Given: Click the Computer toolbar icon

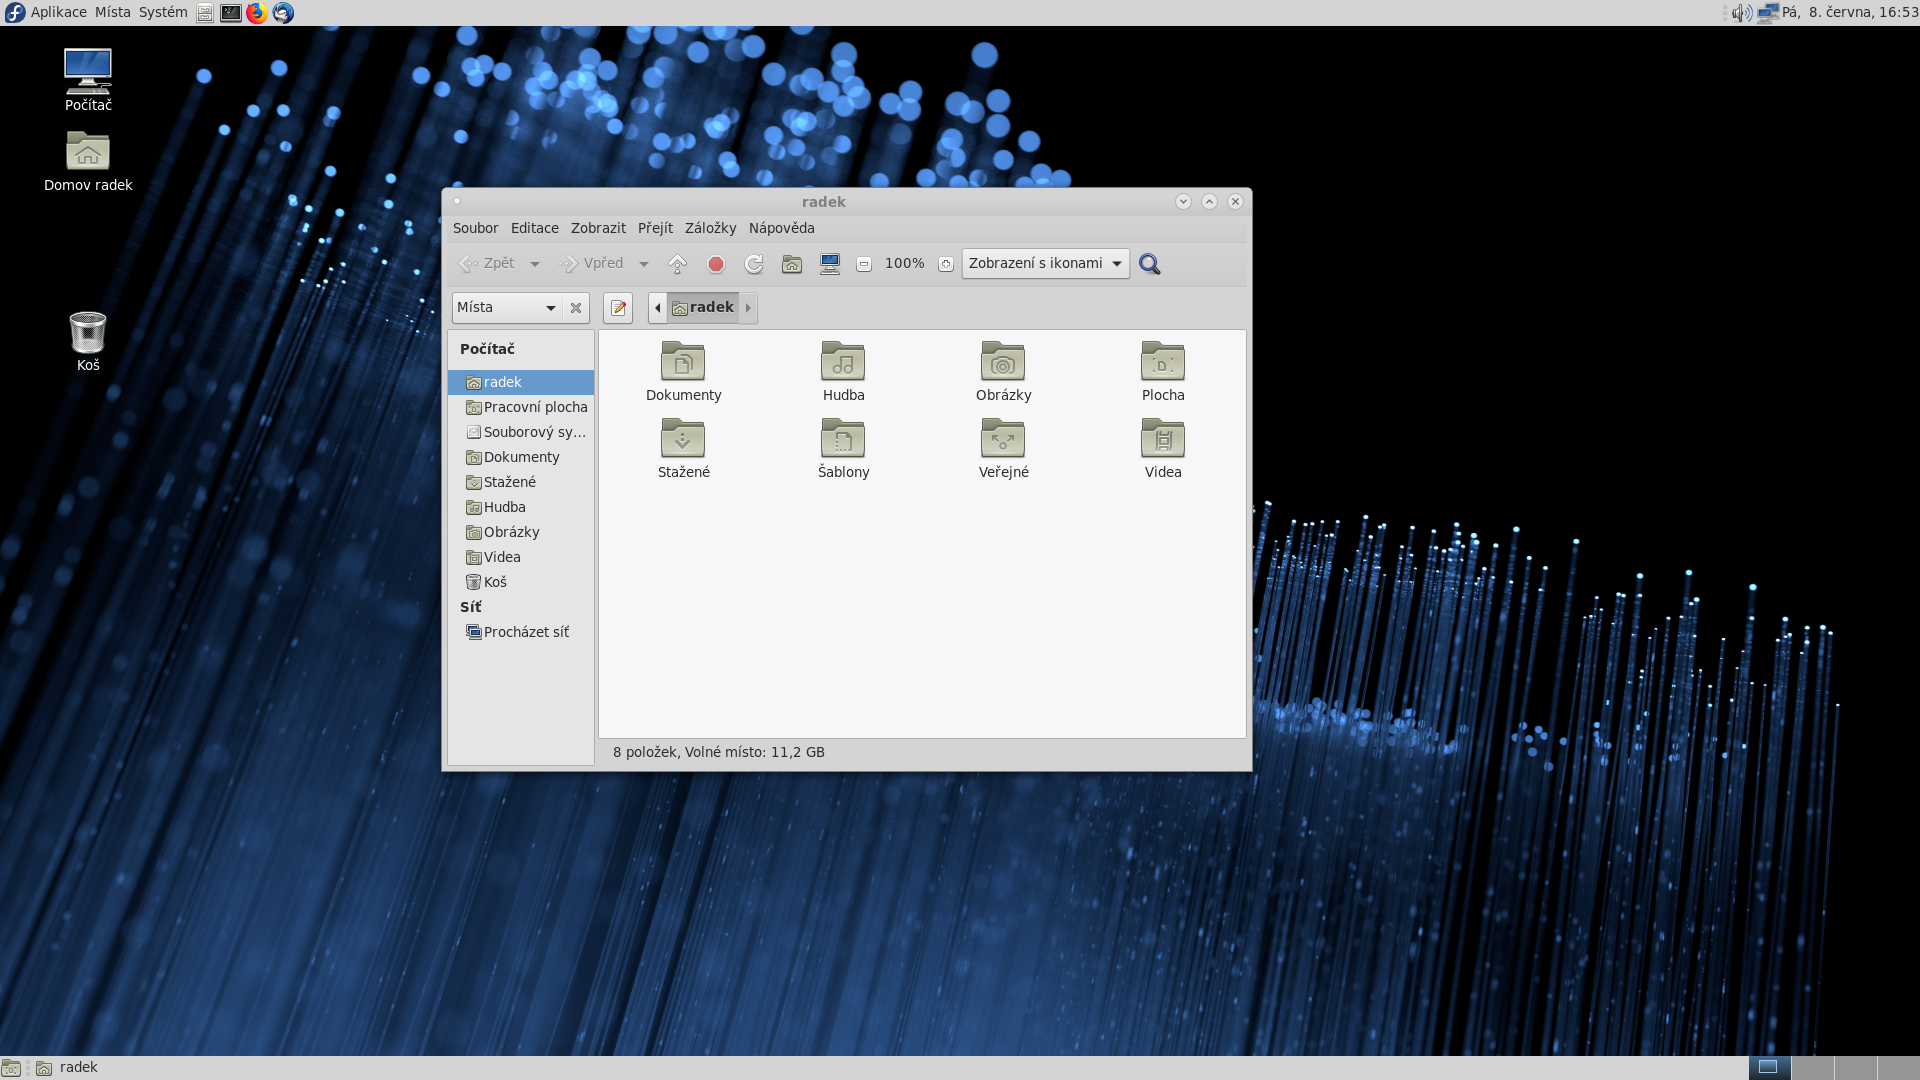Looking at the screenshot, I should 830,264.
